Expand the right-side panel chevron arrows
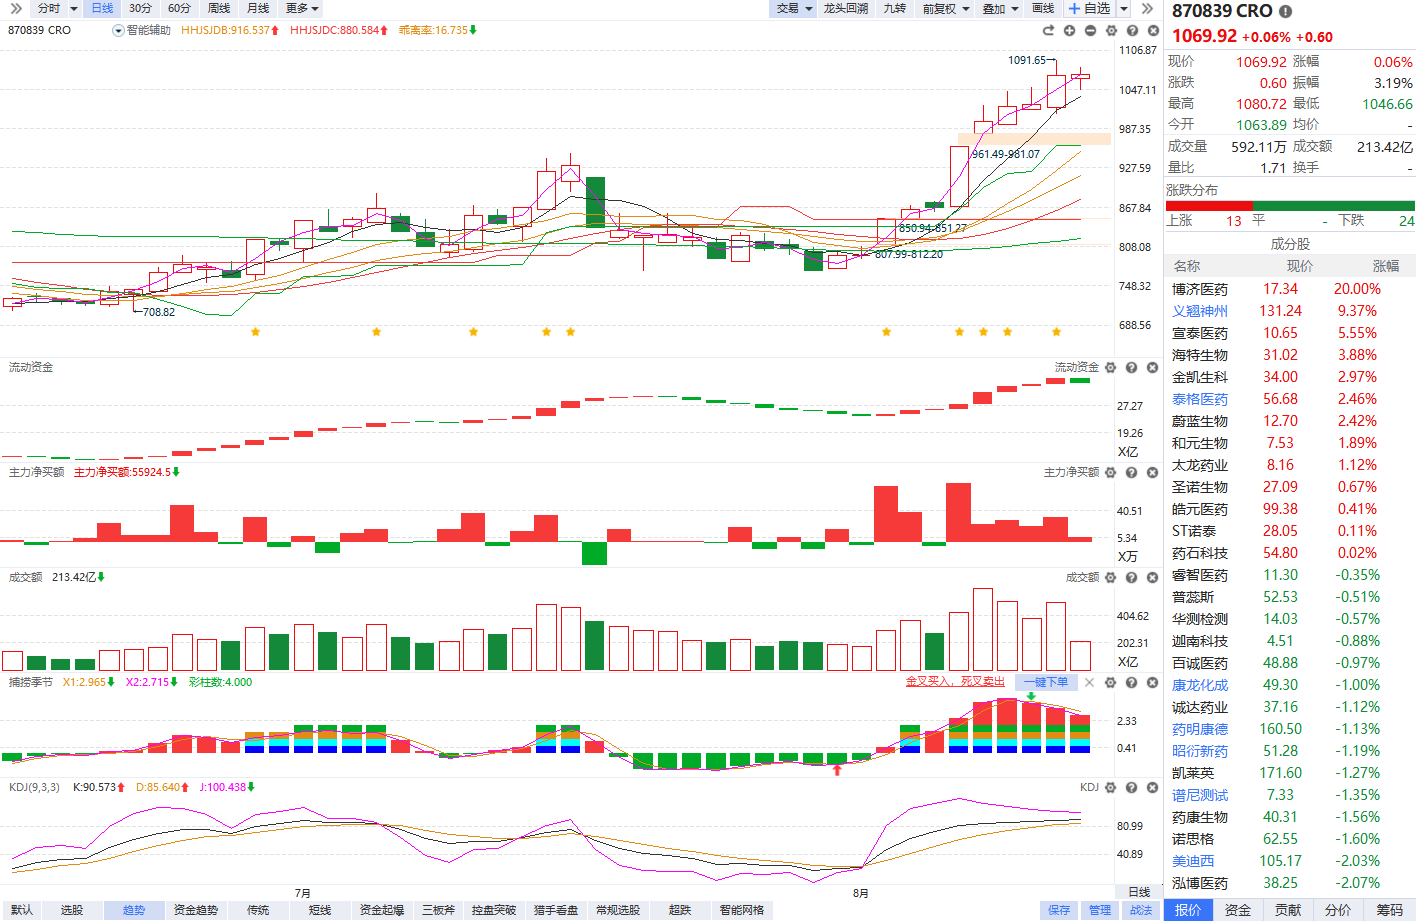The width and height of the screenshot is (1416, 921). coord(1147,8)
